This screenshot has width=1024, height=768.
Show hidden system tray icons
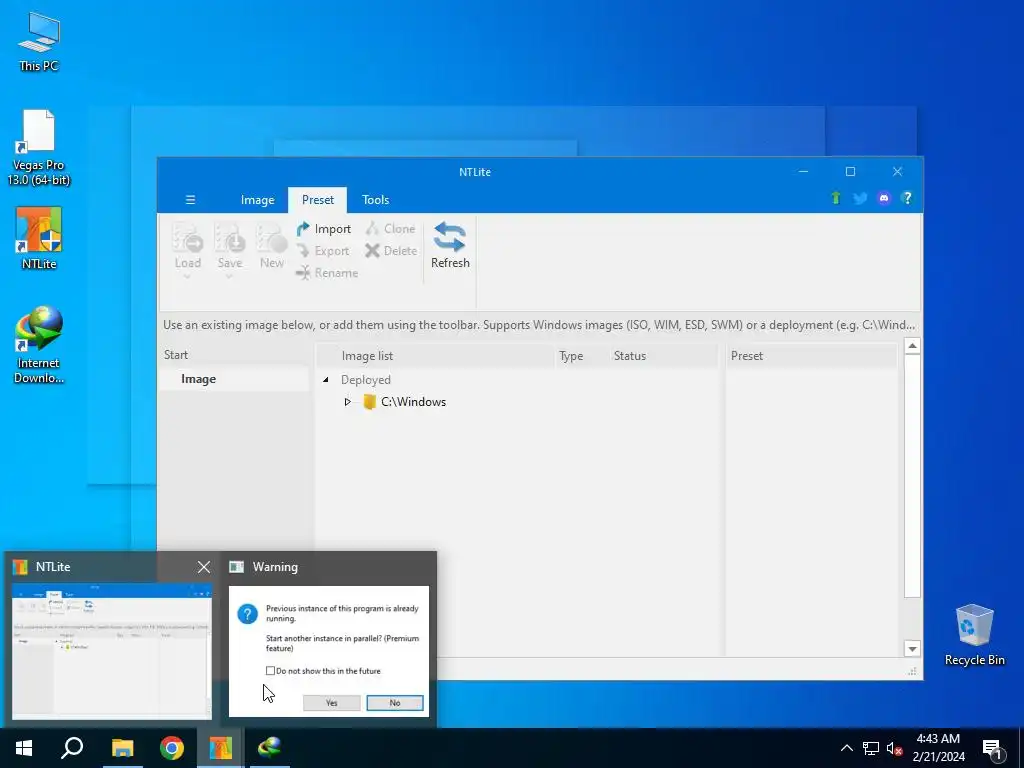[x=846, y=748]
